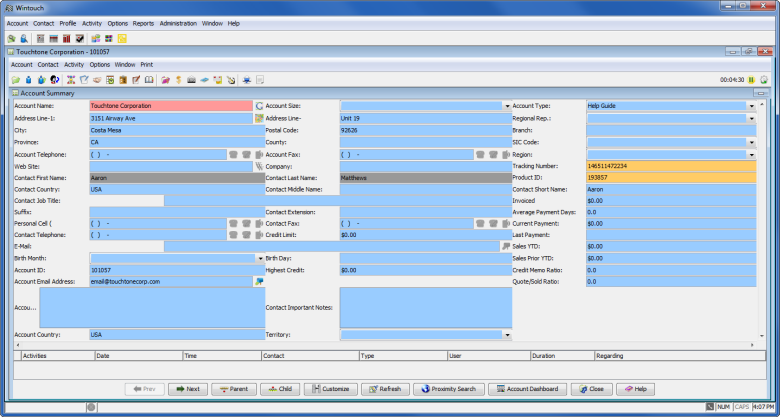
Task: Click the Activities column header
Action: coord(58,356)
